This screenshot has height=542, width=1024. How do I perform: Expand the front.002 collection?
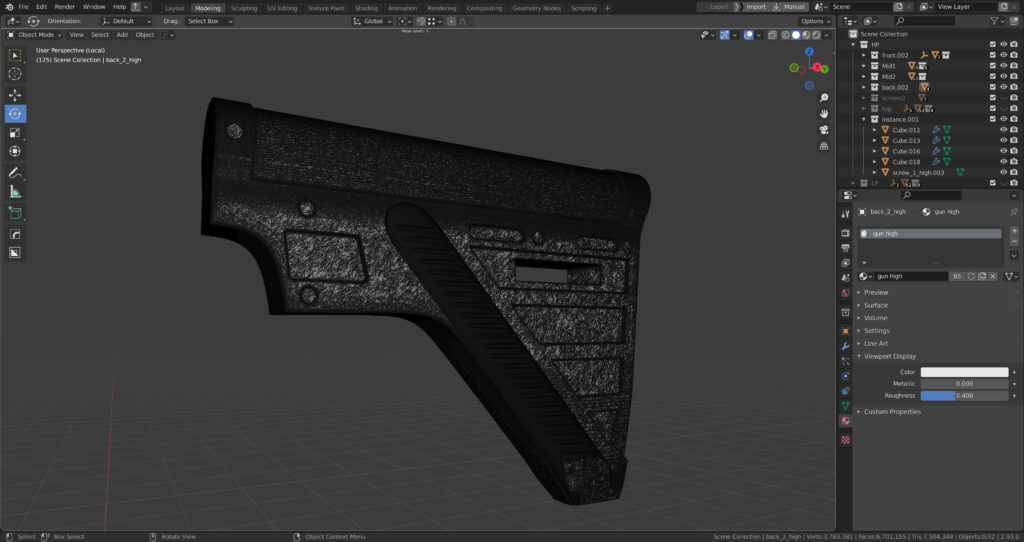[864, 56]
